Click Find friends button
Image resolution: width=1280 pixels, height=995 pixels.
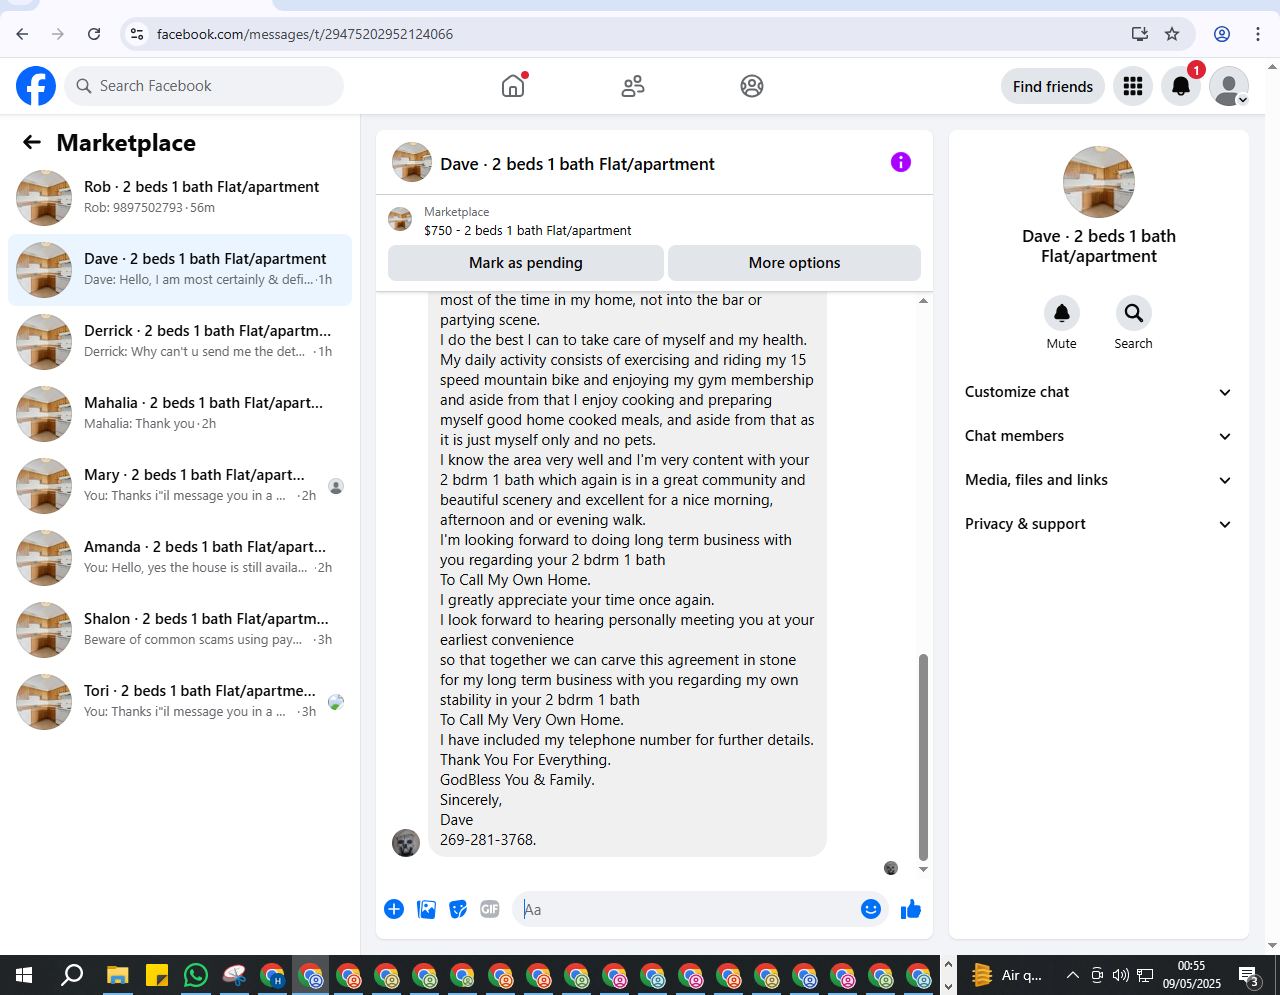(x=1053, y=87)
